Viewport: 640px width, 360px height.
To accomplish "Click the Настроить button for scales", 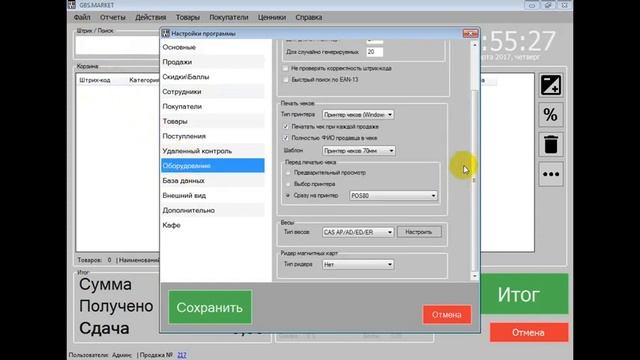I will coord(419,232).
